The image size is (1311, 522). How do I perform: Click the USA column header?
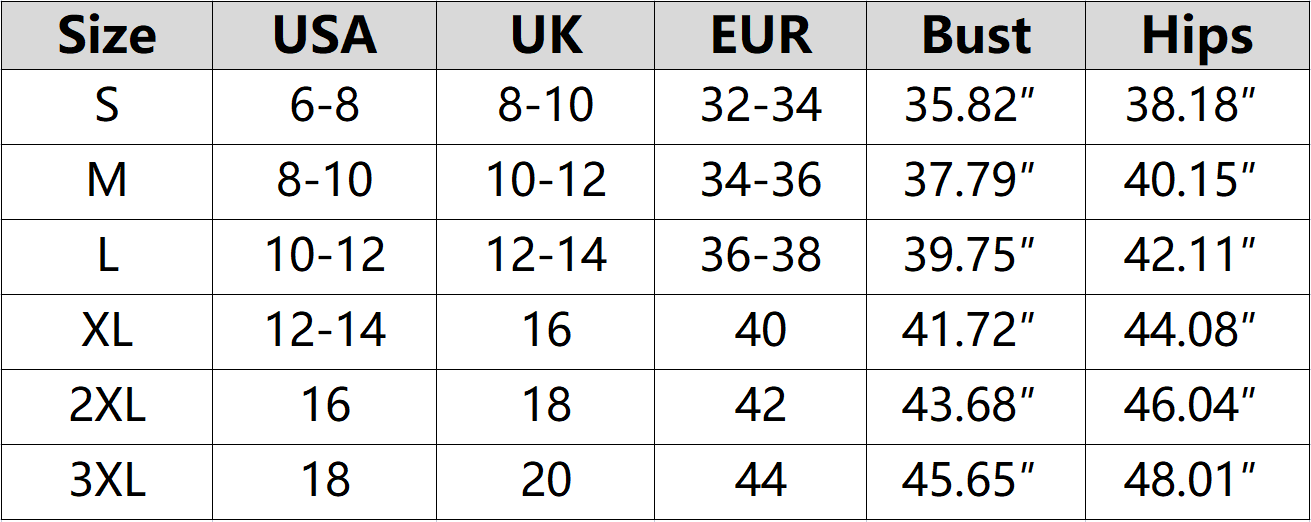click(324, 36)
